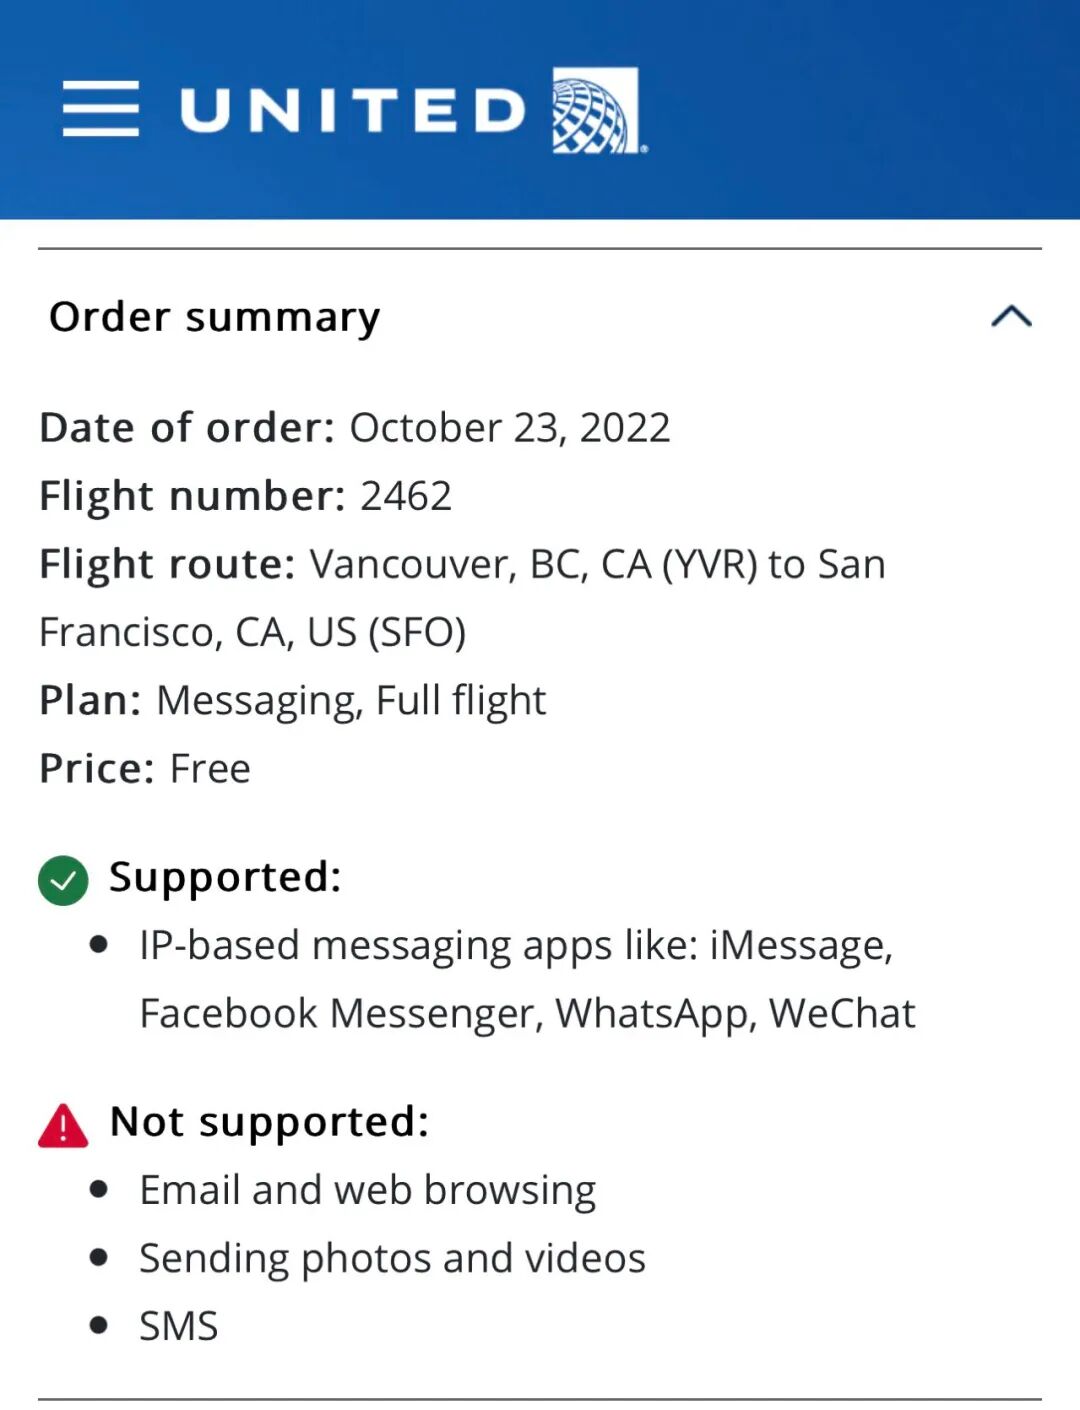The width and height of the screenshot is (1080, 1410).
Task: Collapse Order summary using the chevron arrow
Action: point(1011,317)
